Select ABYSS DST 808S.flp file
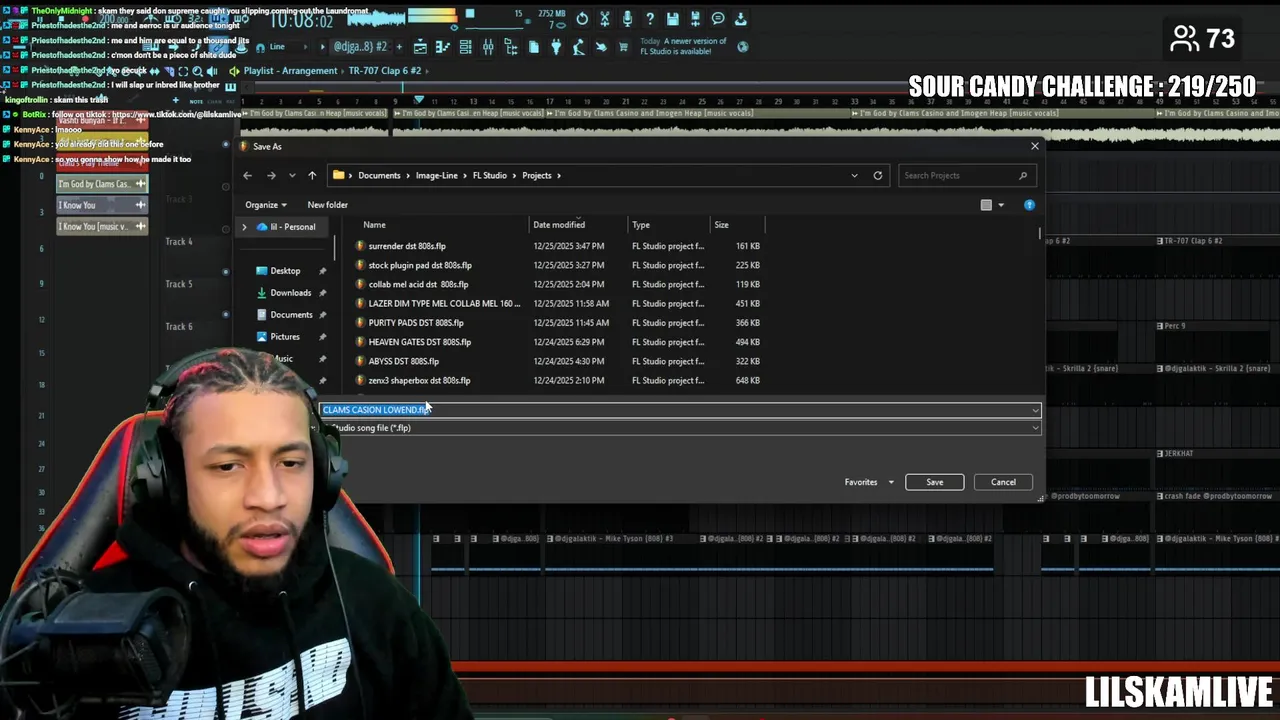The width and height of the screenshot is (1280, 720). point(404,361)
